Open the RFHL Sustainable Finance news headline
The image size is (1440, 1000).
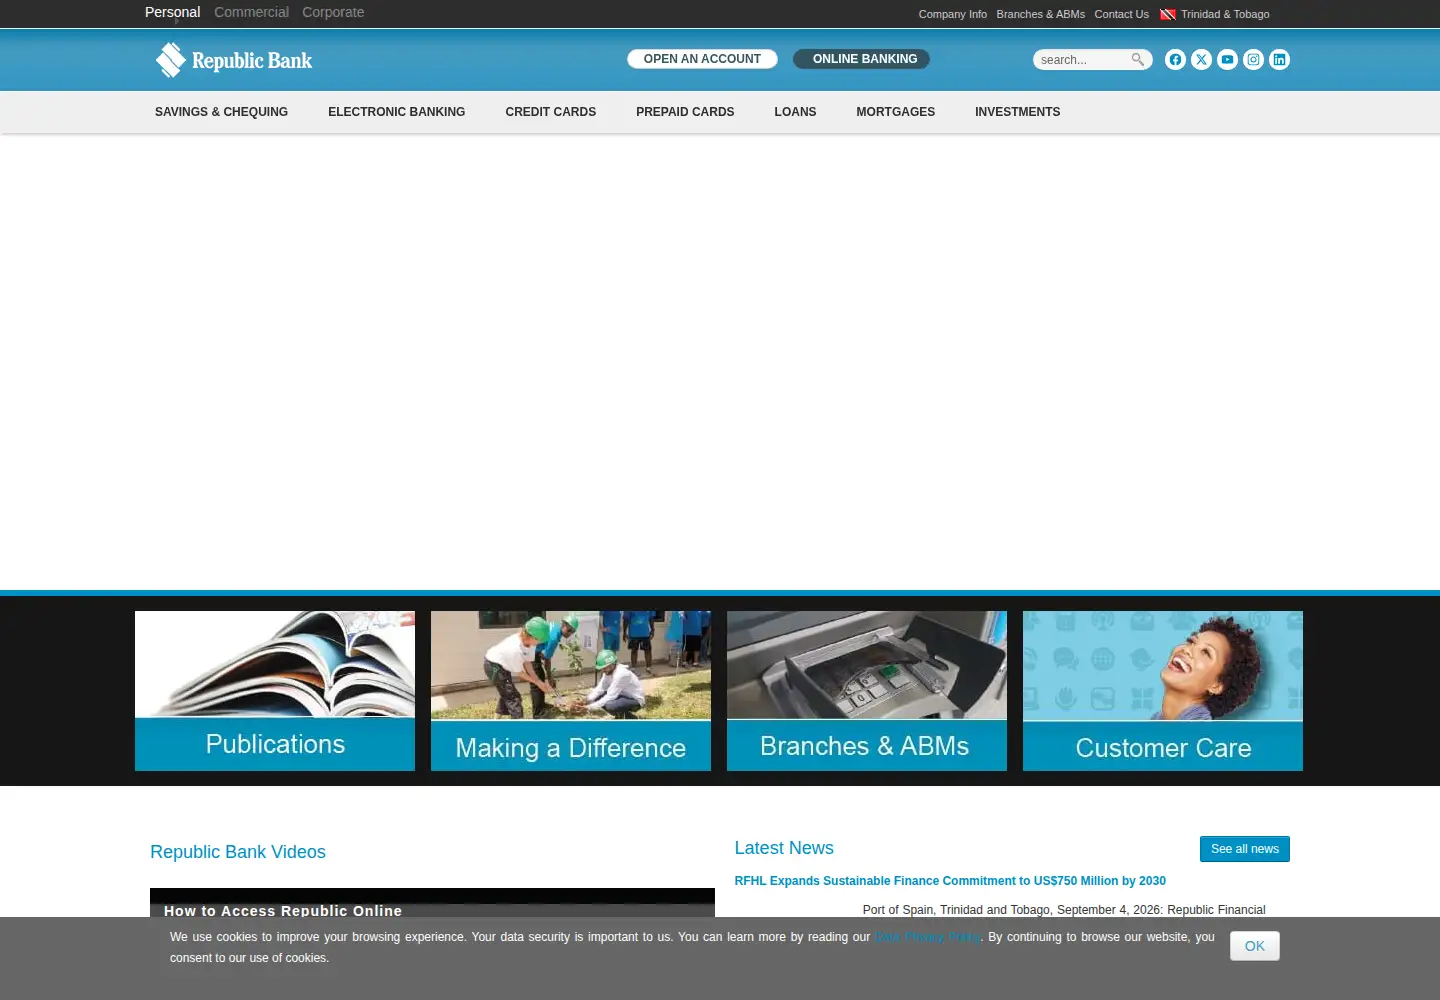pos(950,881)
